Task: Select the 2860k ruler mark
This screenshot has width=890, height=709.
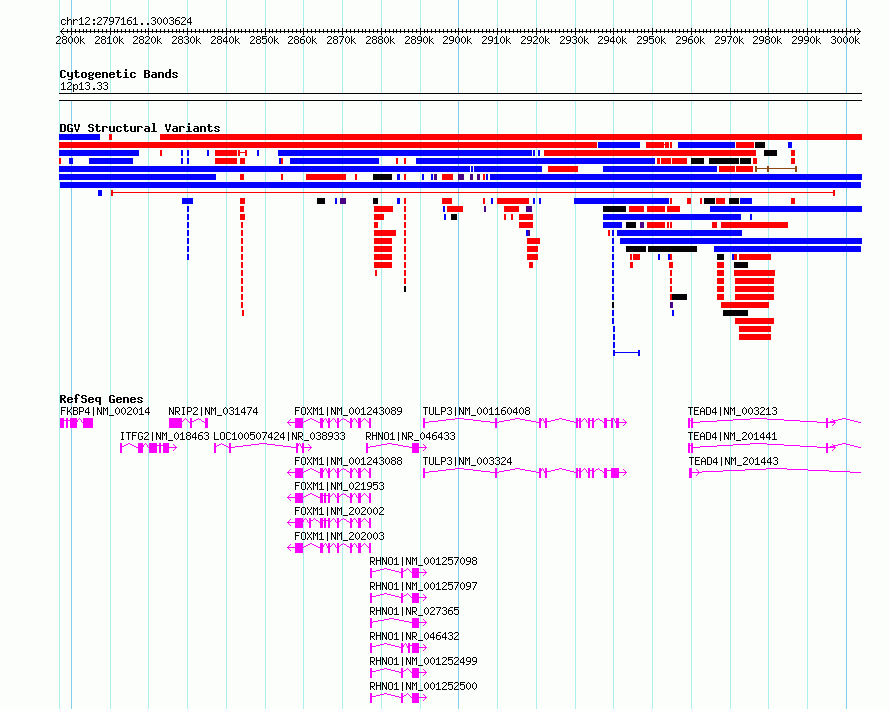Action: [x=303, y=40]
